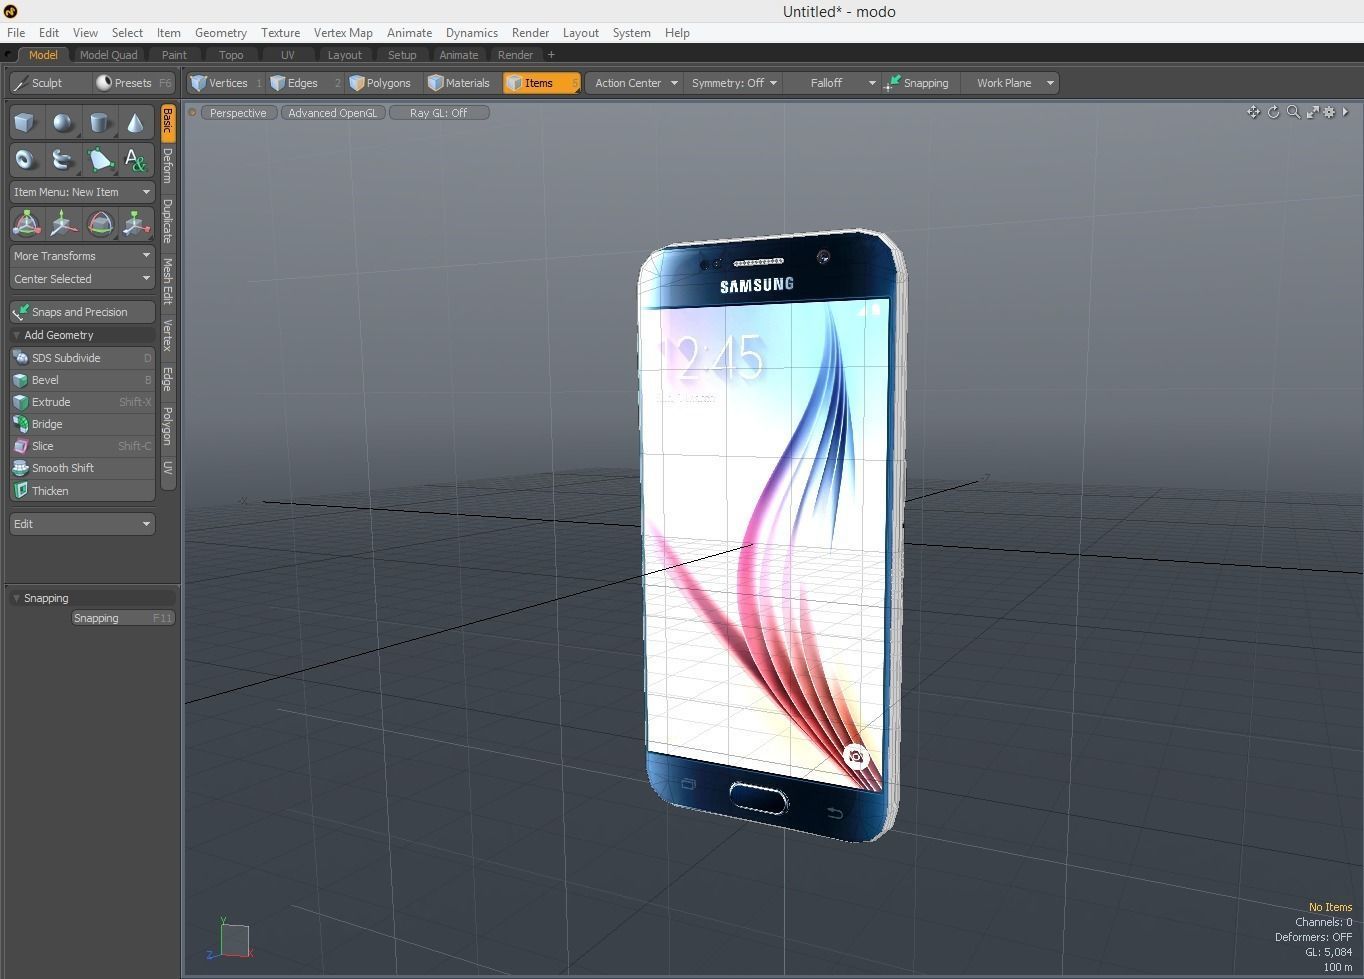Open the Edit dropdown in left panel
Image resolution: width=1364 pixels, height=979 pixels.
pos(82,524)
